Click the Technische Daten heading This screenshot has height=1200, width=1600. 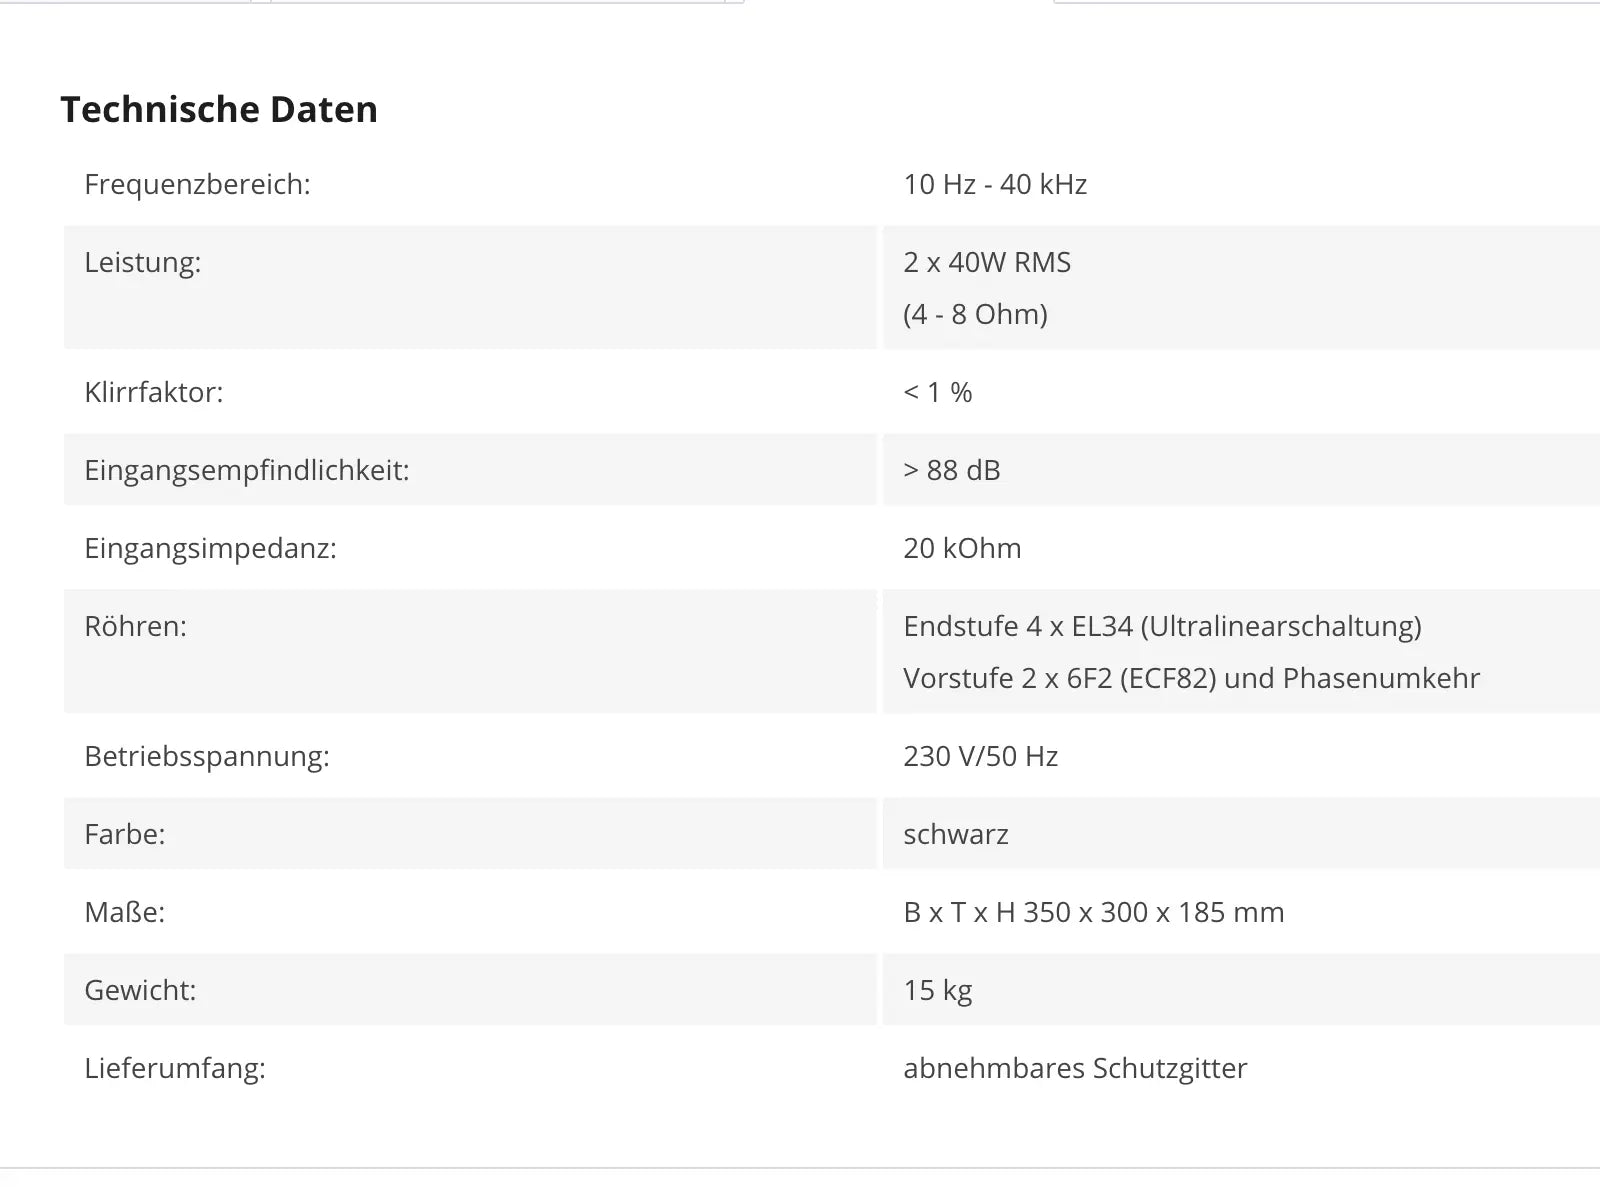point(219,110)
